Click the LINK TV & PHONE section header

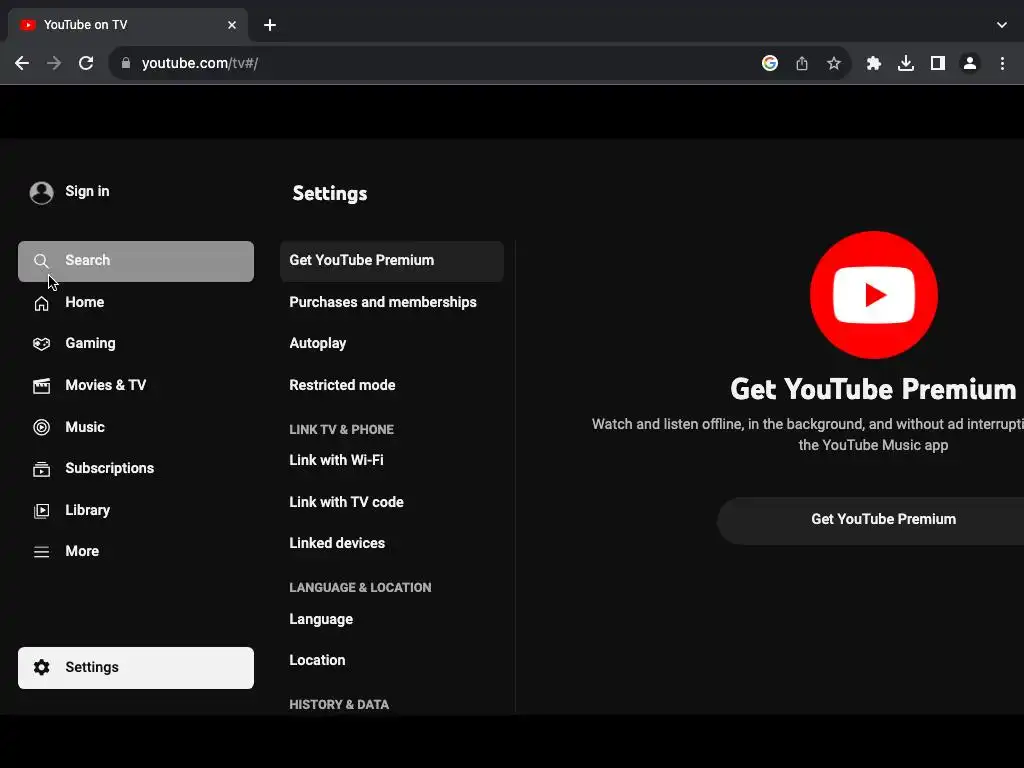[x=342, y=430]
